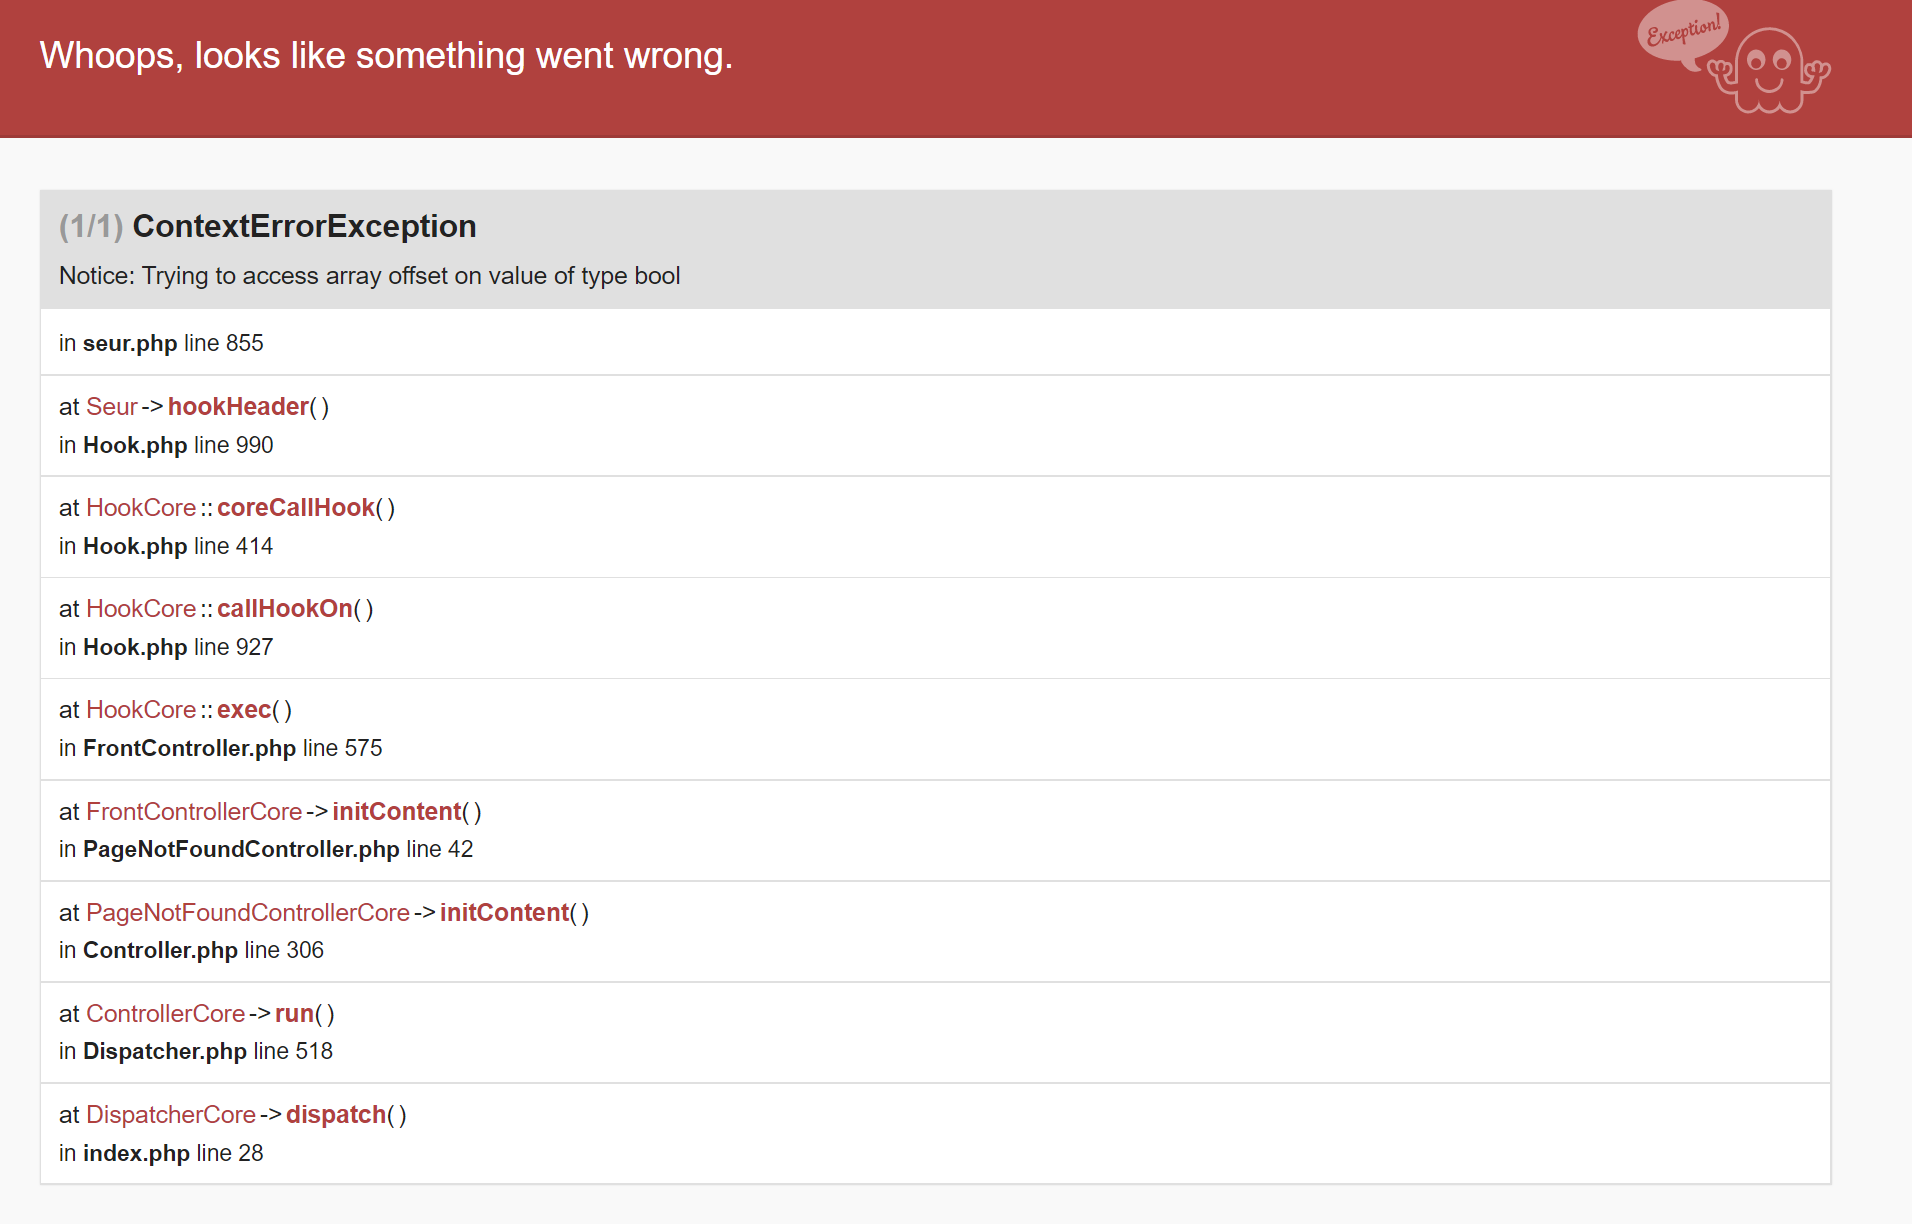
Task: Click the HookCore exec method
Action: coord(244,710)
